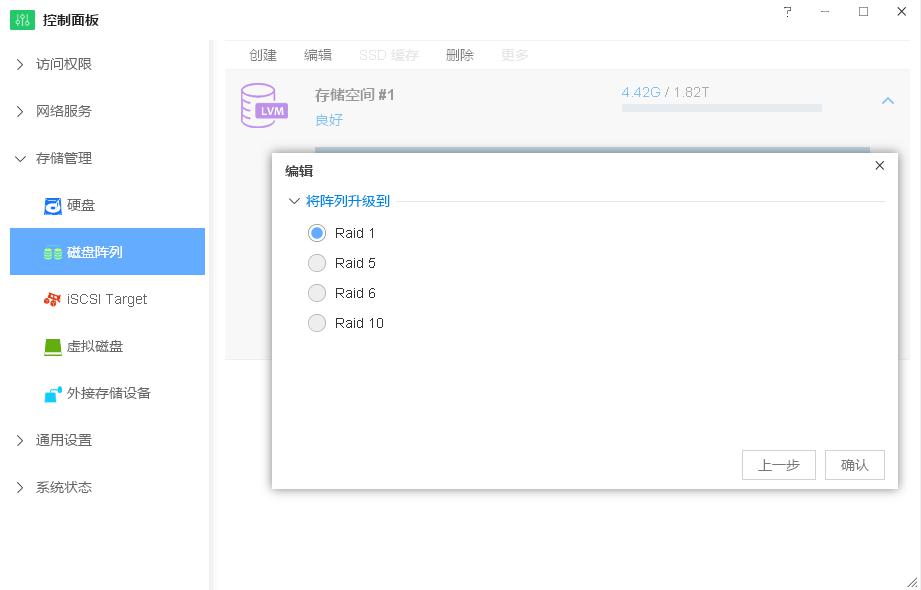The width and height of the screenshot is (921, 590).
Task: Select the Raid 6 radio button
Action: coord(317,293)
